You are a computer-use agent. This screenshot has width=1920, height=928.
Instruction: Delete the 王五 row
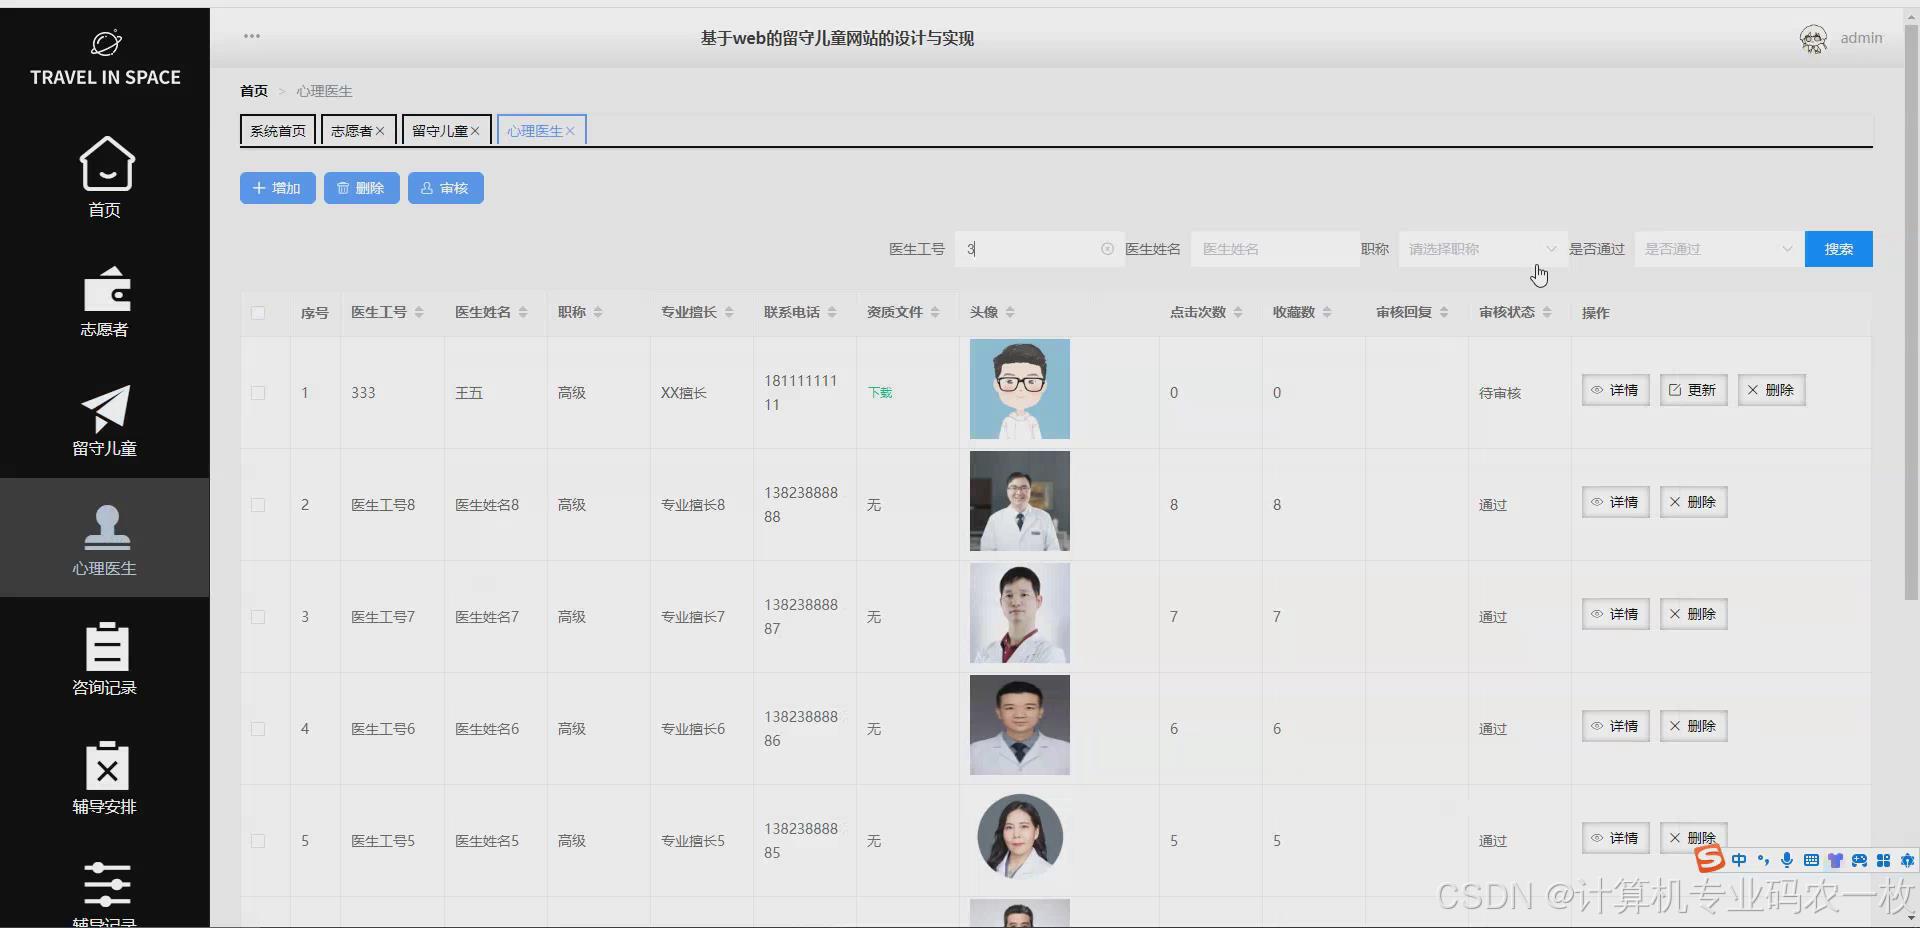[x=1771, y=390]
